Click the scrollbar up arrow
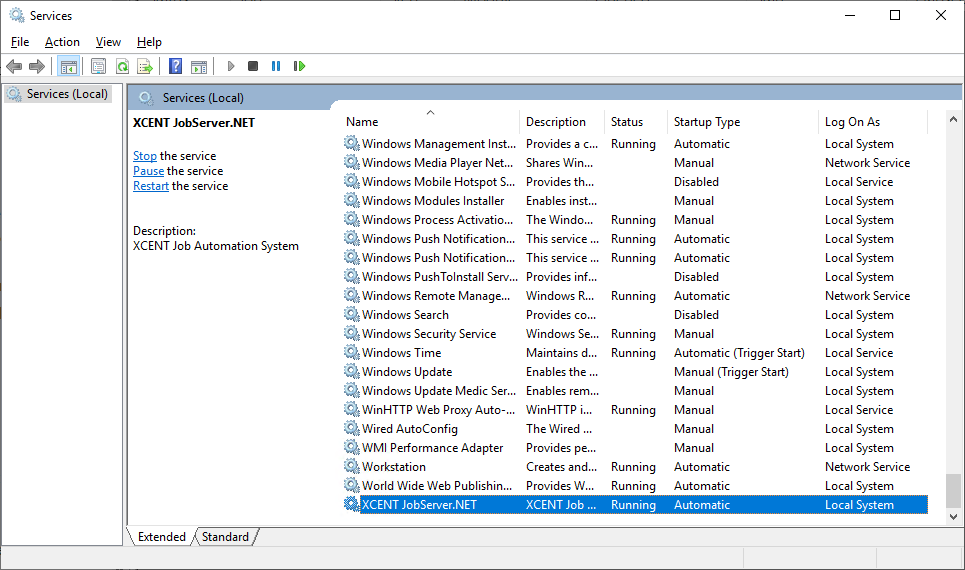 [x=953, y=119]
